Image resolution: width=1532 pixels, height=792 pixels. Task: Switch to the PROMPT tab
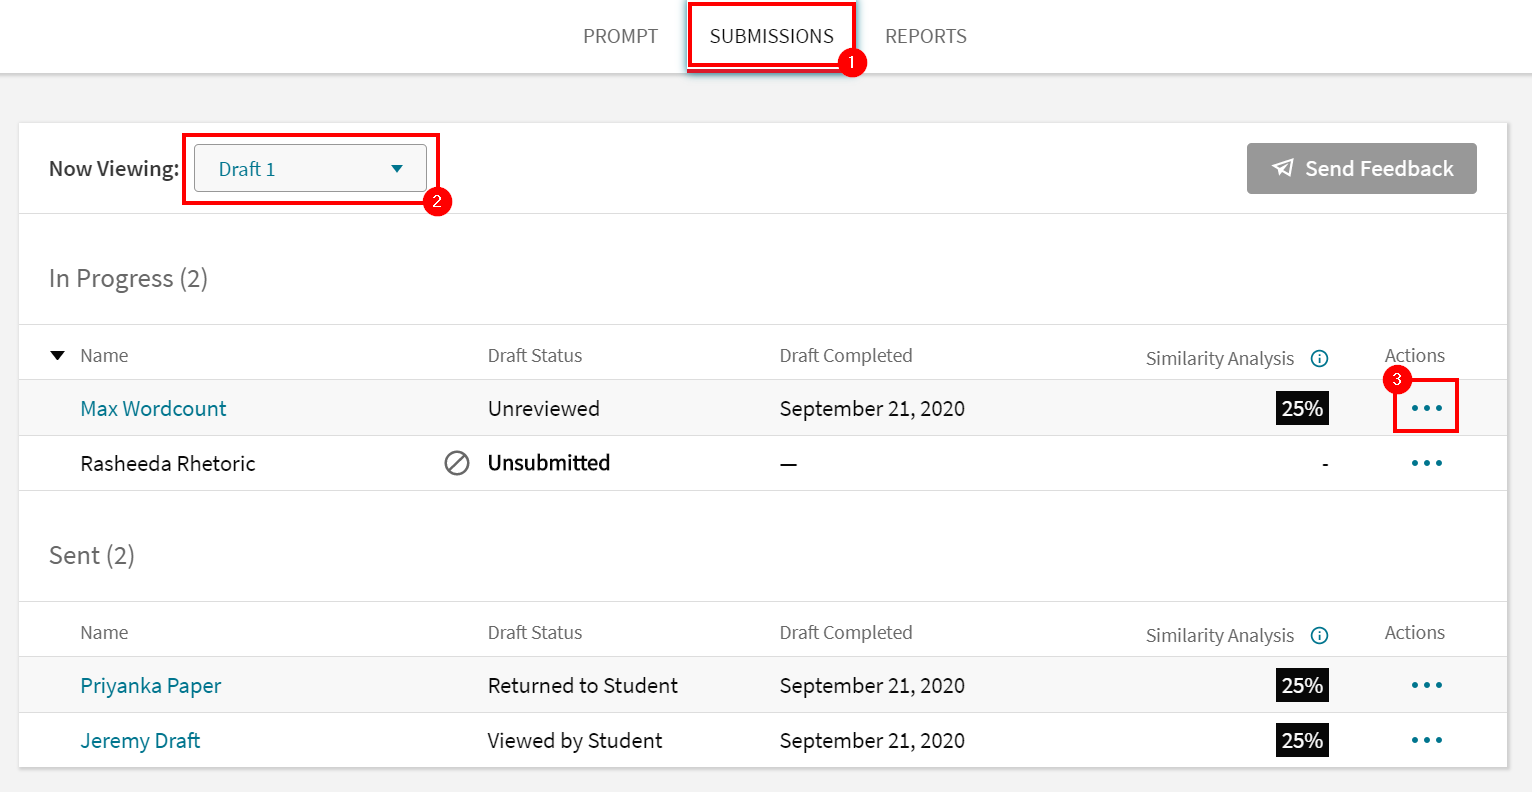tap(620, 36)
